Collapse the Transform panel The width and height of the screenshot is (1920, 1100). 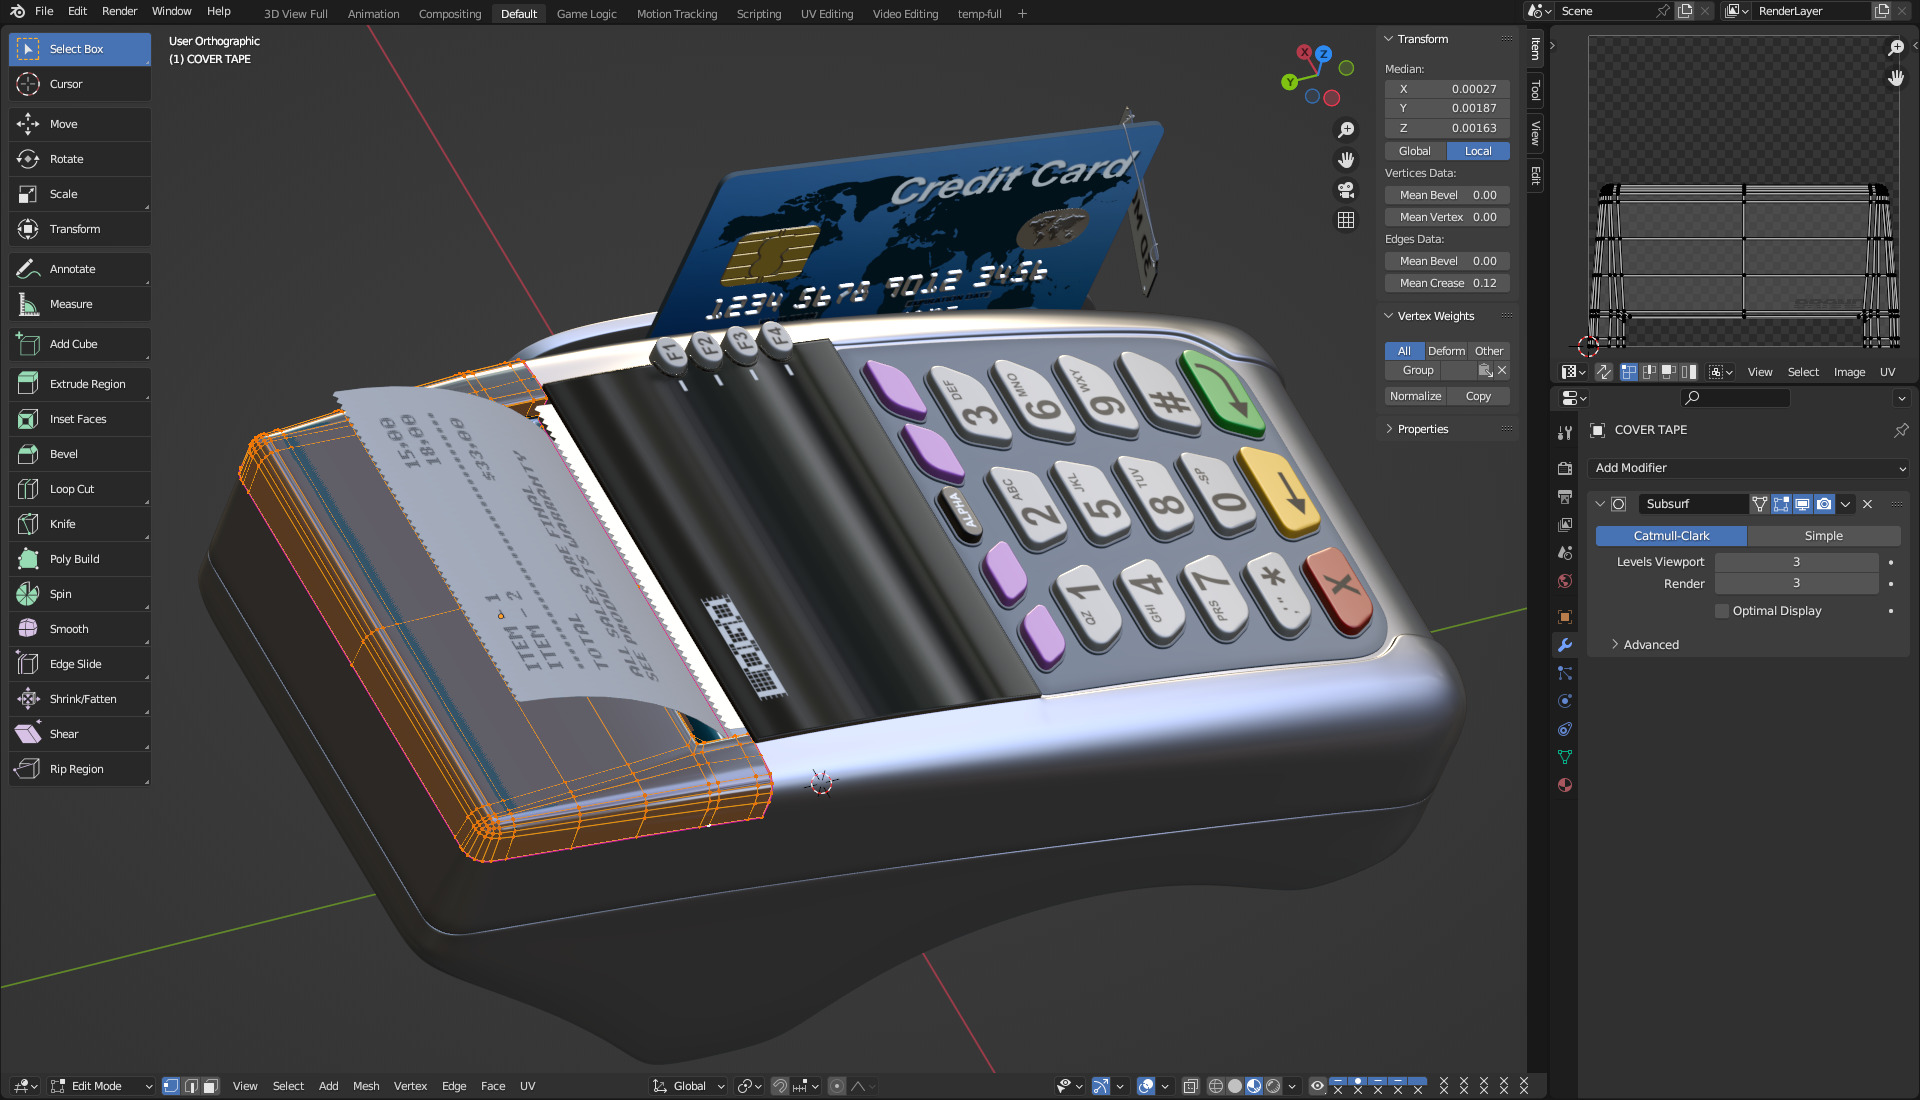pos(1388,39)
